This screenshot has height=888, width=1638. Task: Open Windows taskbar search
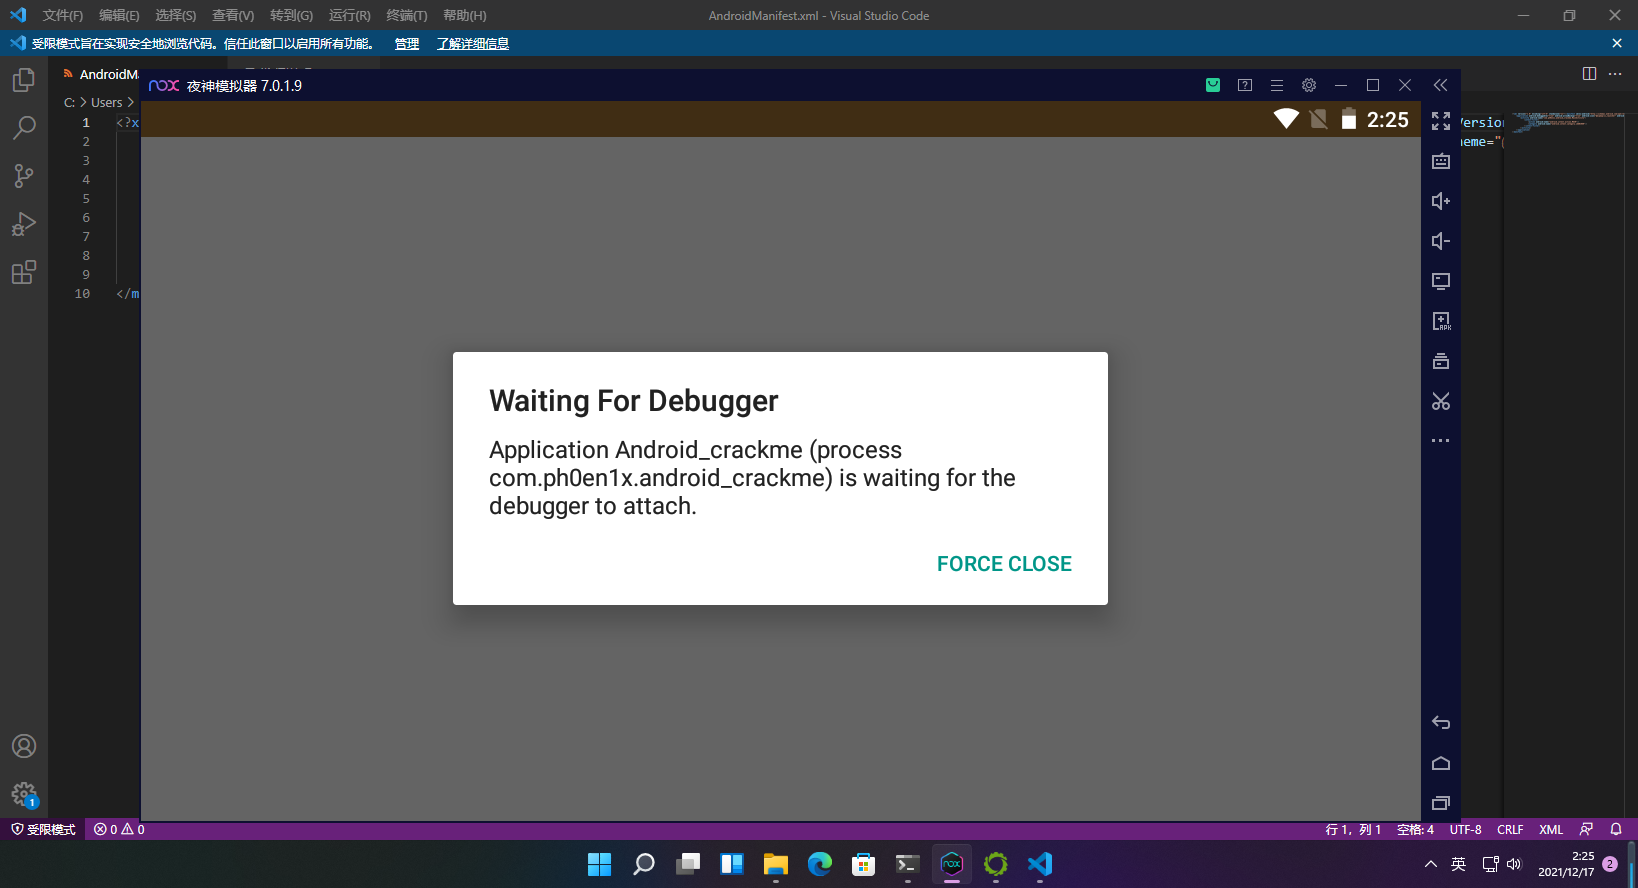tap(644, 864)
